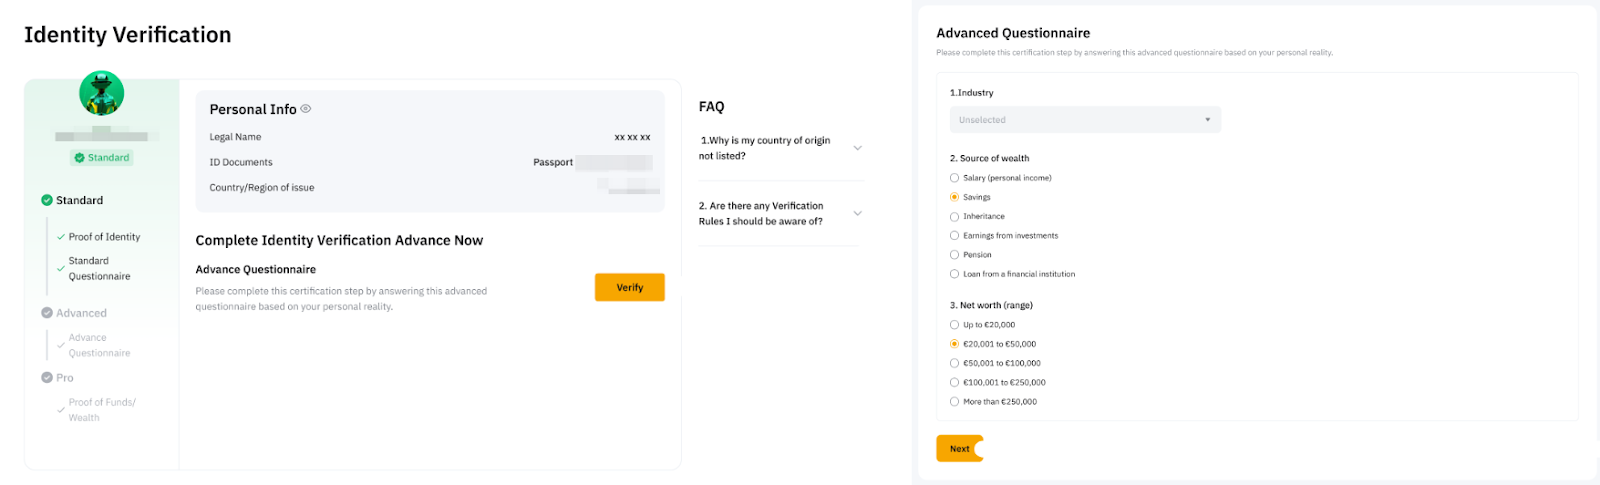
Task: Click checkmark next to Proof of Identity
Action: coord(61,237)
